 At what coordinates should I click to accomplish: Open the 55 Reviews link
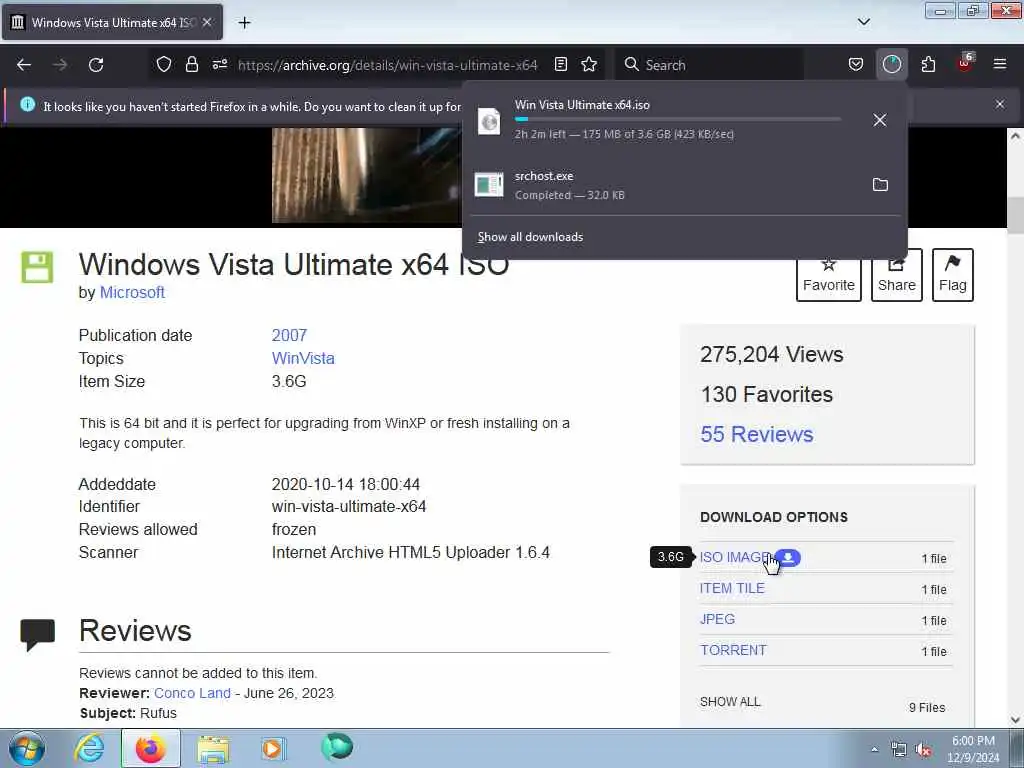click(756, 434)
